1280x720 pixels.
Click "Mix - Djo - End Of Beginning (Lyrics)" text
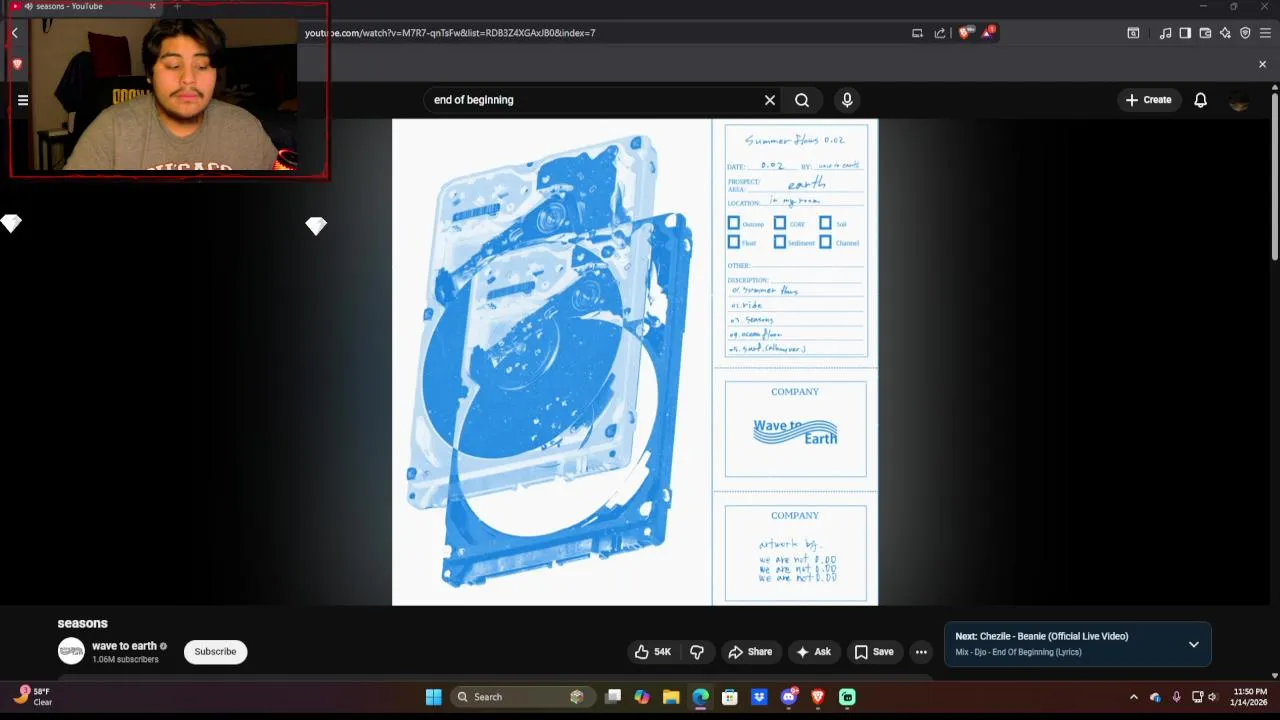[x=1018, y=652]
